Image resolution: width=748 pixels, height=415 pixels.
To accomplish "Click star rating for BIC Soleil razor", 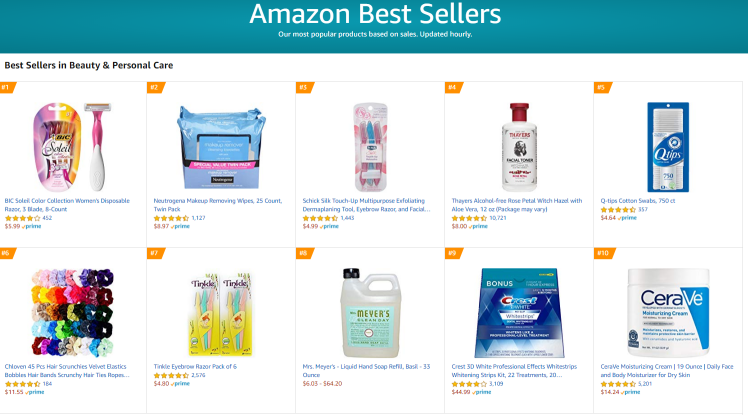I will tap(22, 217).
